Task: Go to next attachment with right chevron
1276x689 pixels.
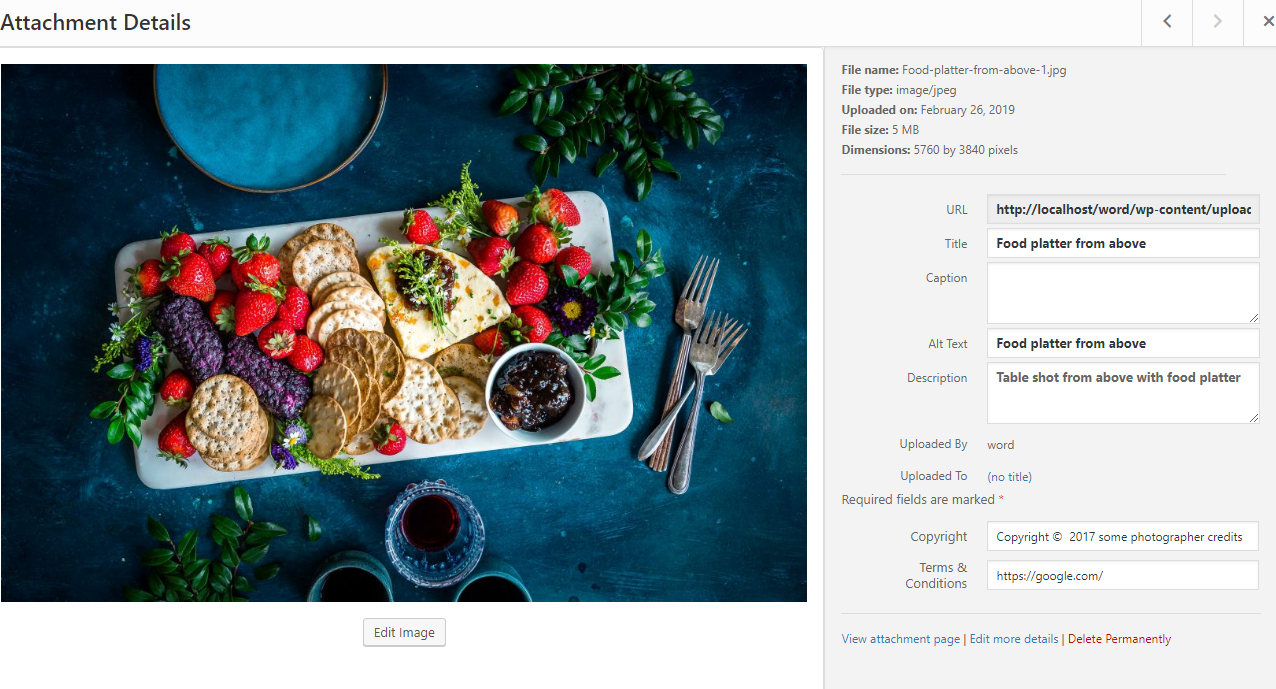Action: coord(1217,22)
